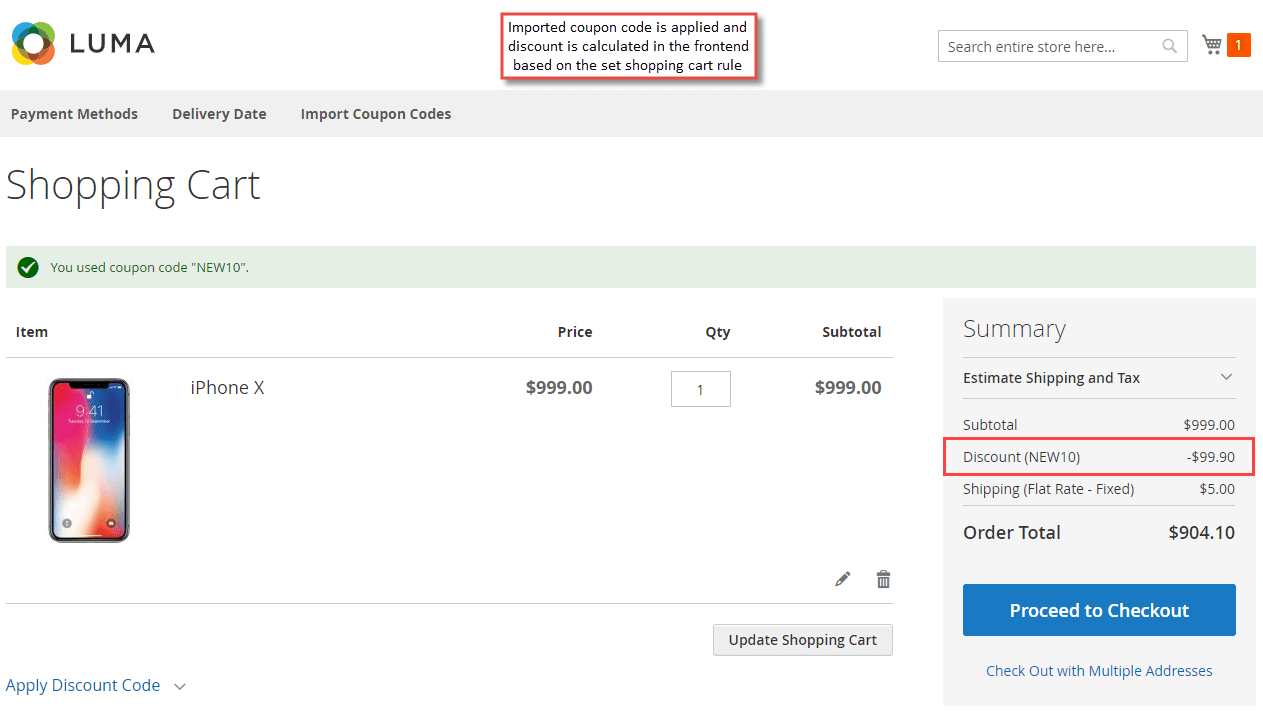Click the Shopping Cart page heading
Image resolution: width=1263 pixels, height=718 pixels.
pos(133,186)
